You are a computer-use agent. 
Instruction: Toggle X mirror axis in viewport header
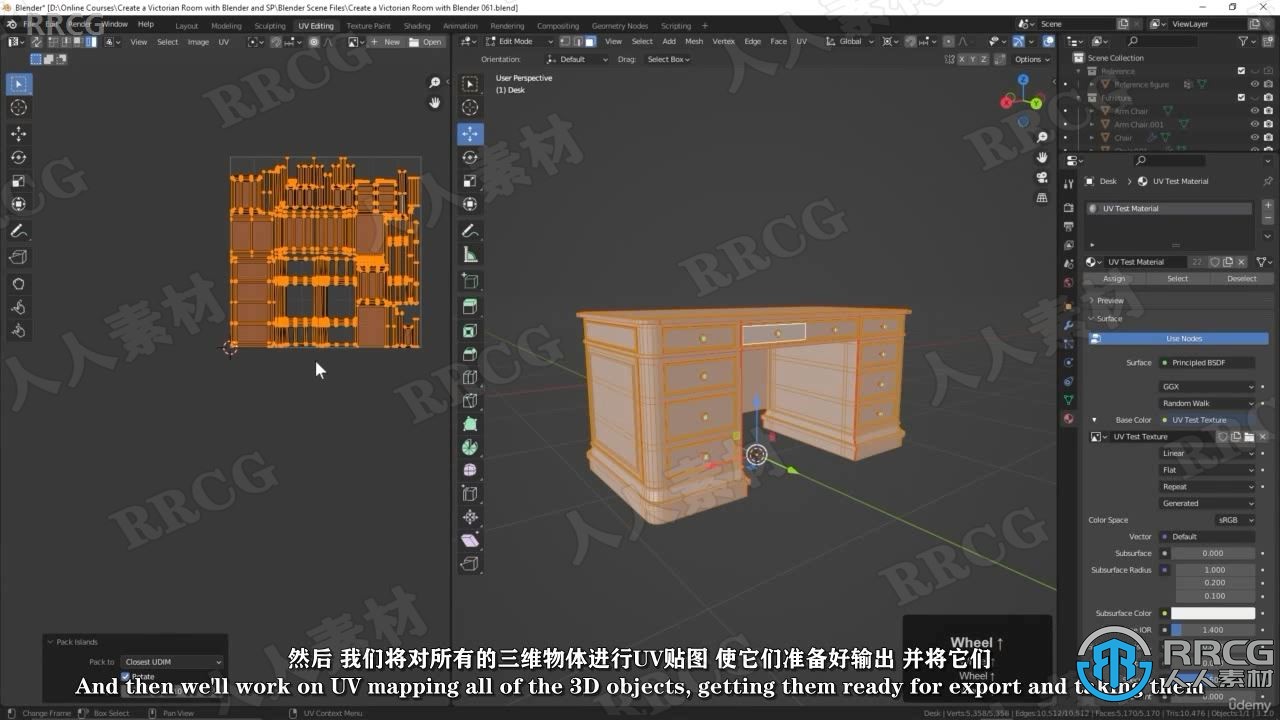(x=964, y=59)
